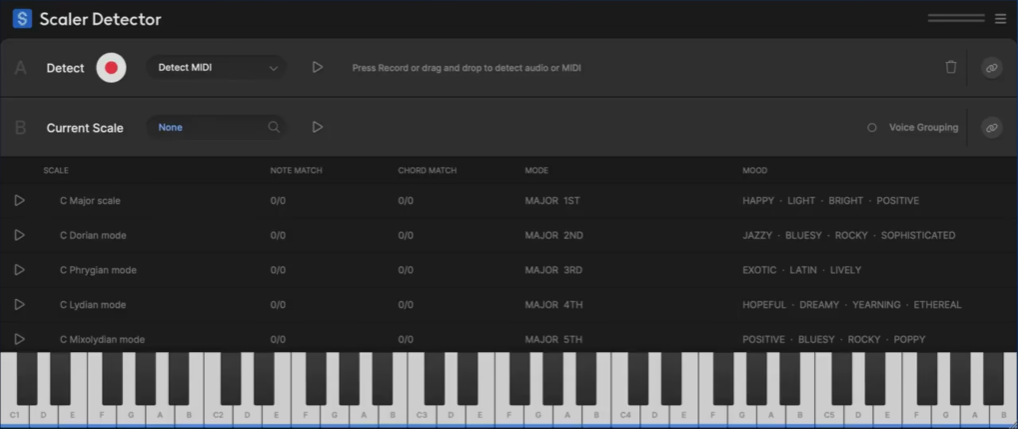Click the drag-and-drop hint text
The height and width of the screenshot is (429, 1018).
click(467, 67)
